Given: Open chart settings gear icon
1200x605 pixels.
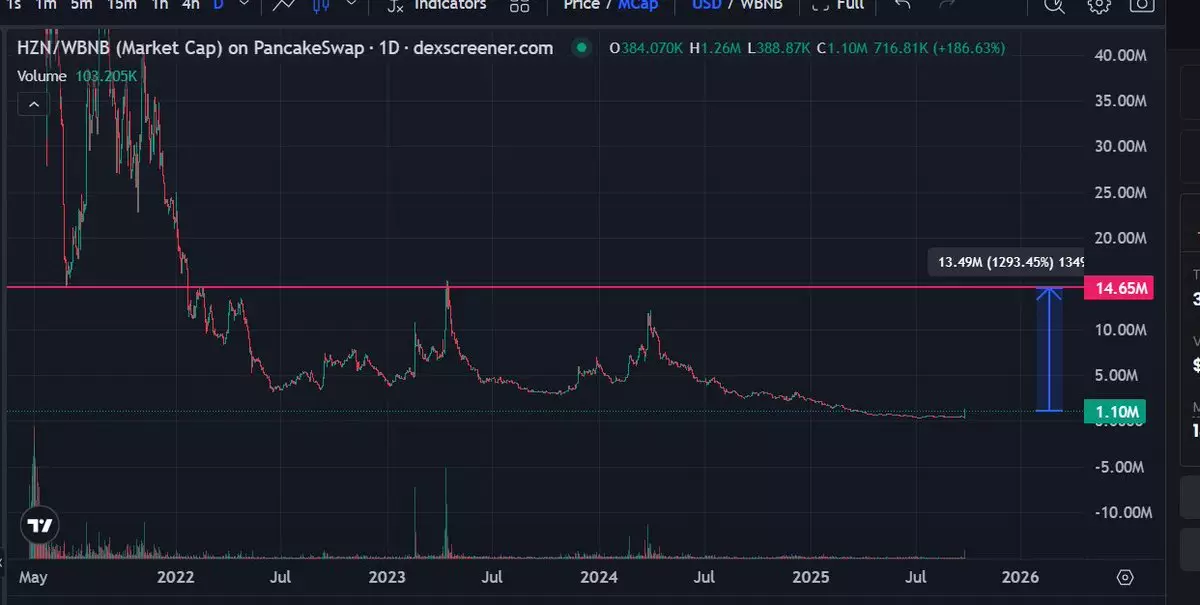Looking at the screenshot, I should [x=1098, y=6].
